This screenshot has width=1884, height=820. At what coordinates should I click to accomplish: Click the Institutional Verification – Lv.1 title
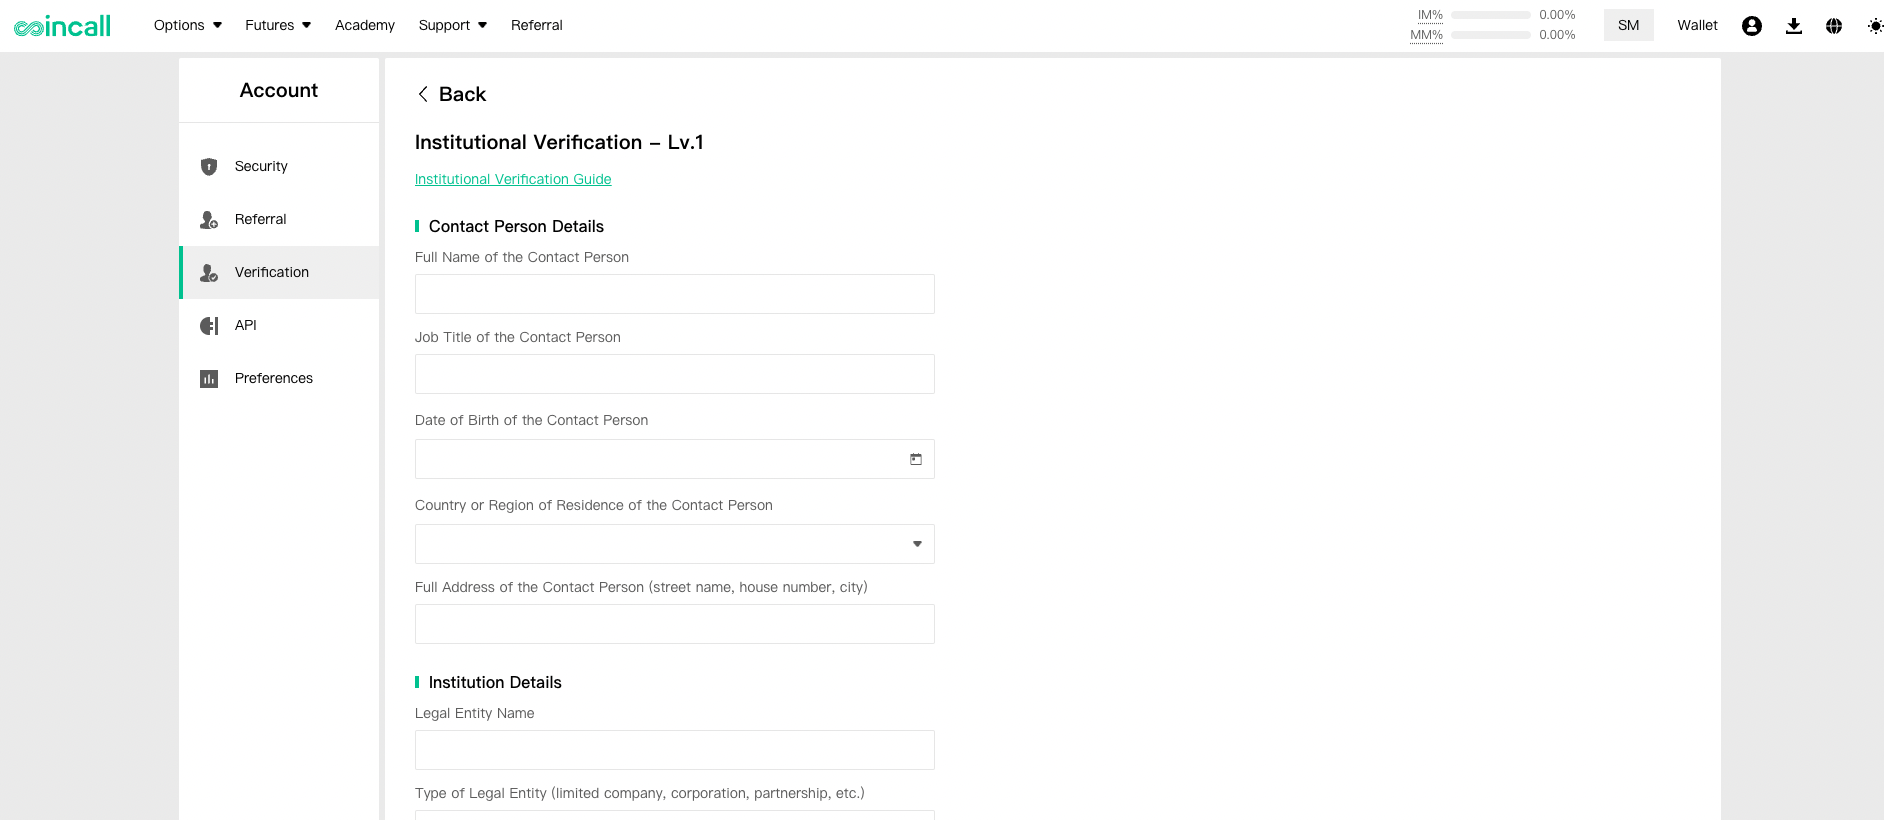pyautogui.click(x=559, y=142)
